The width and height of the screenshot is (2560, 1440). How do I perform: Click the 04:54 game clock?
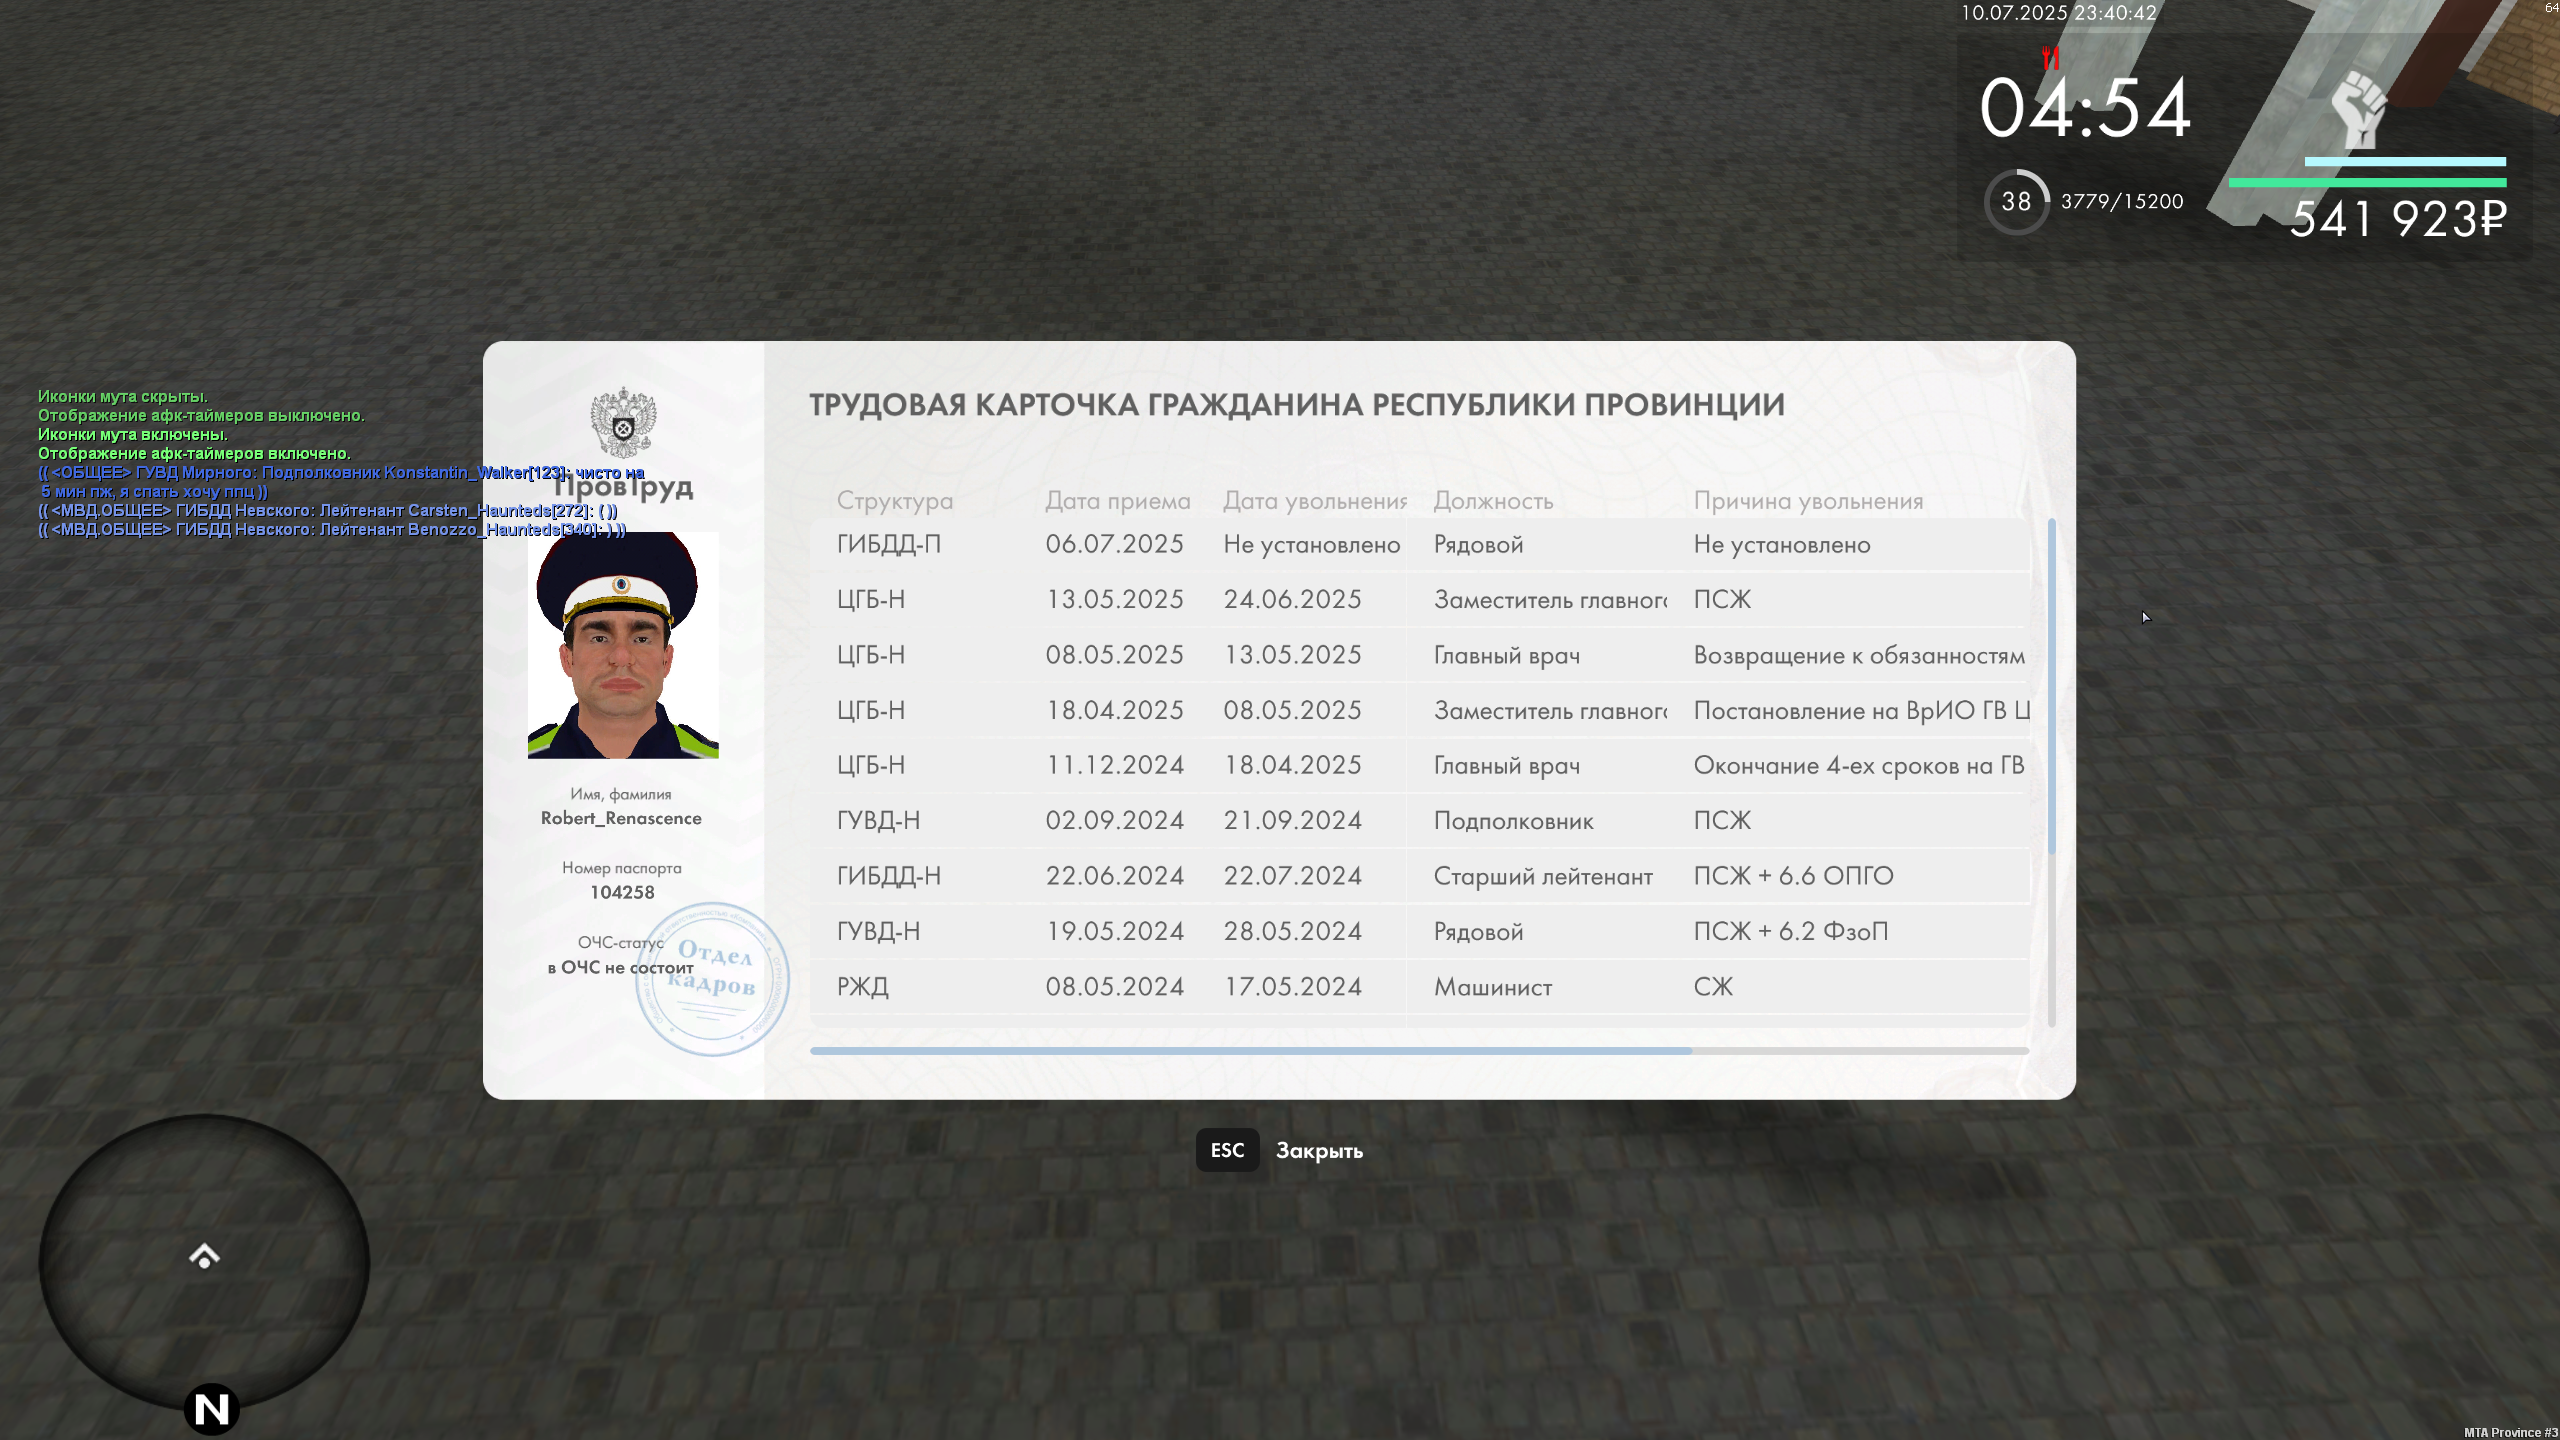[x=2086, y=108]
